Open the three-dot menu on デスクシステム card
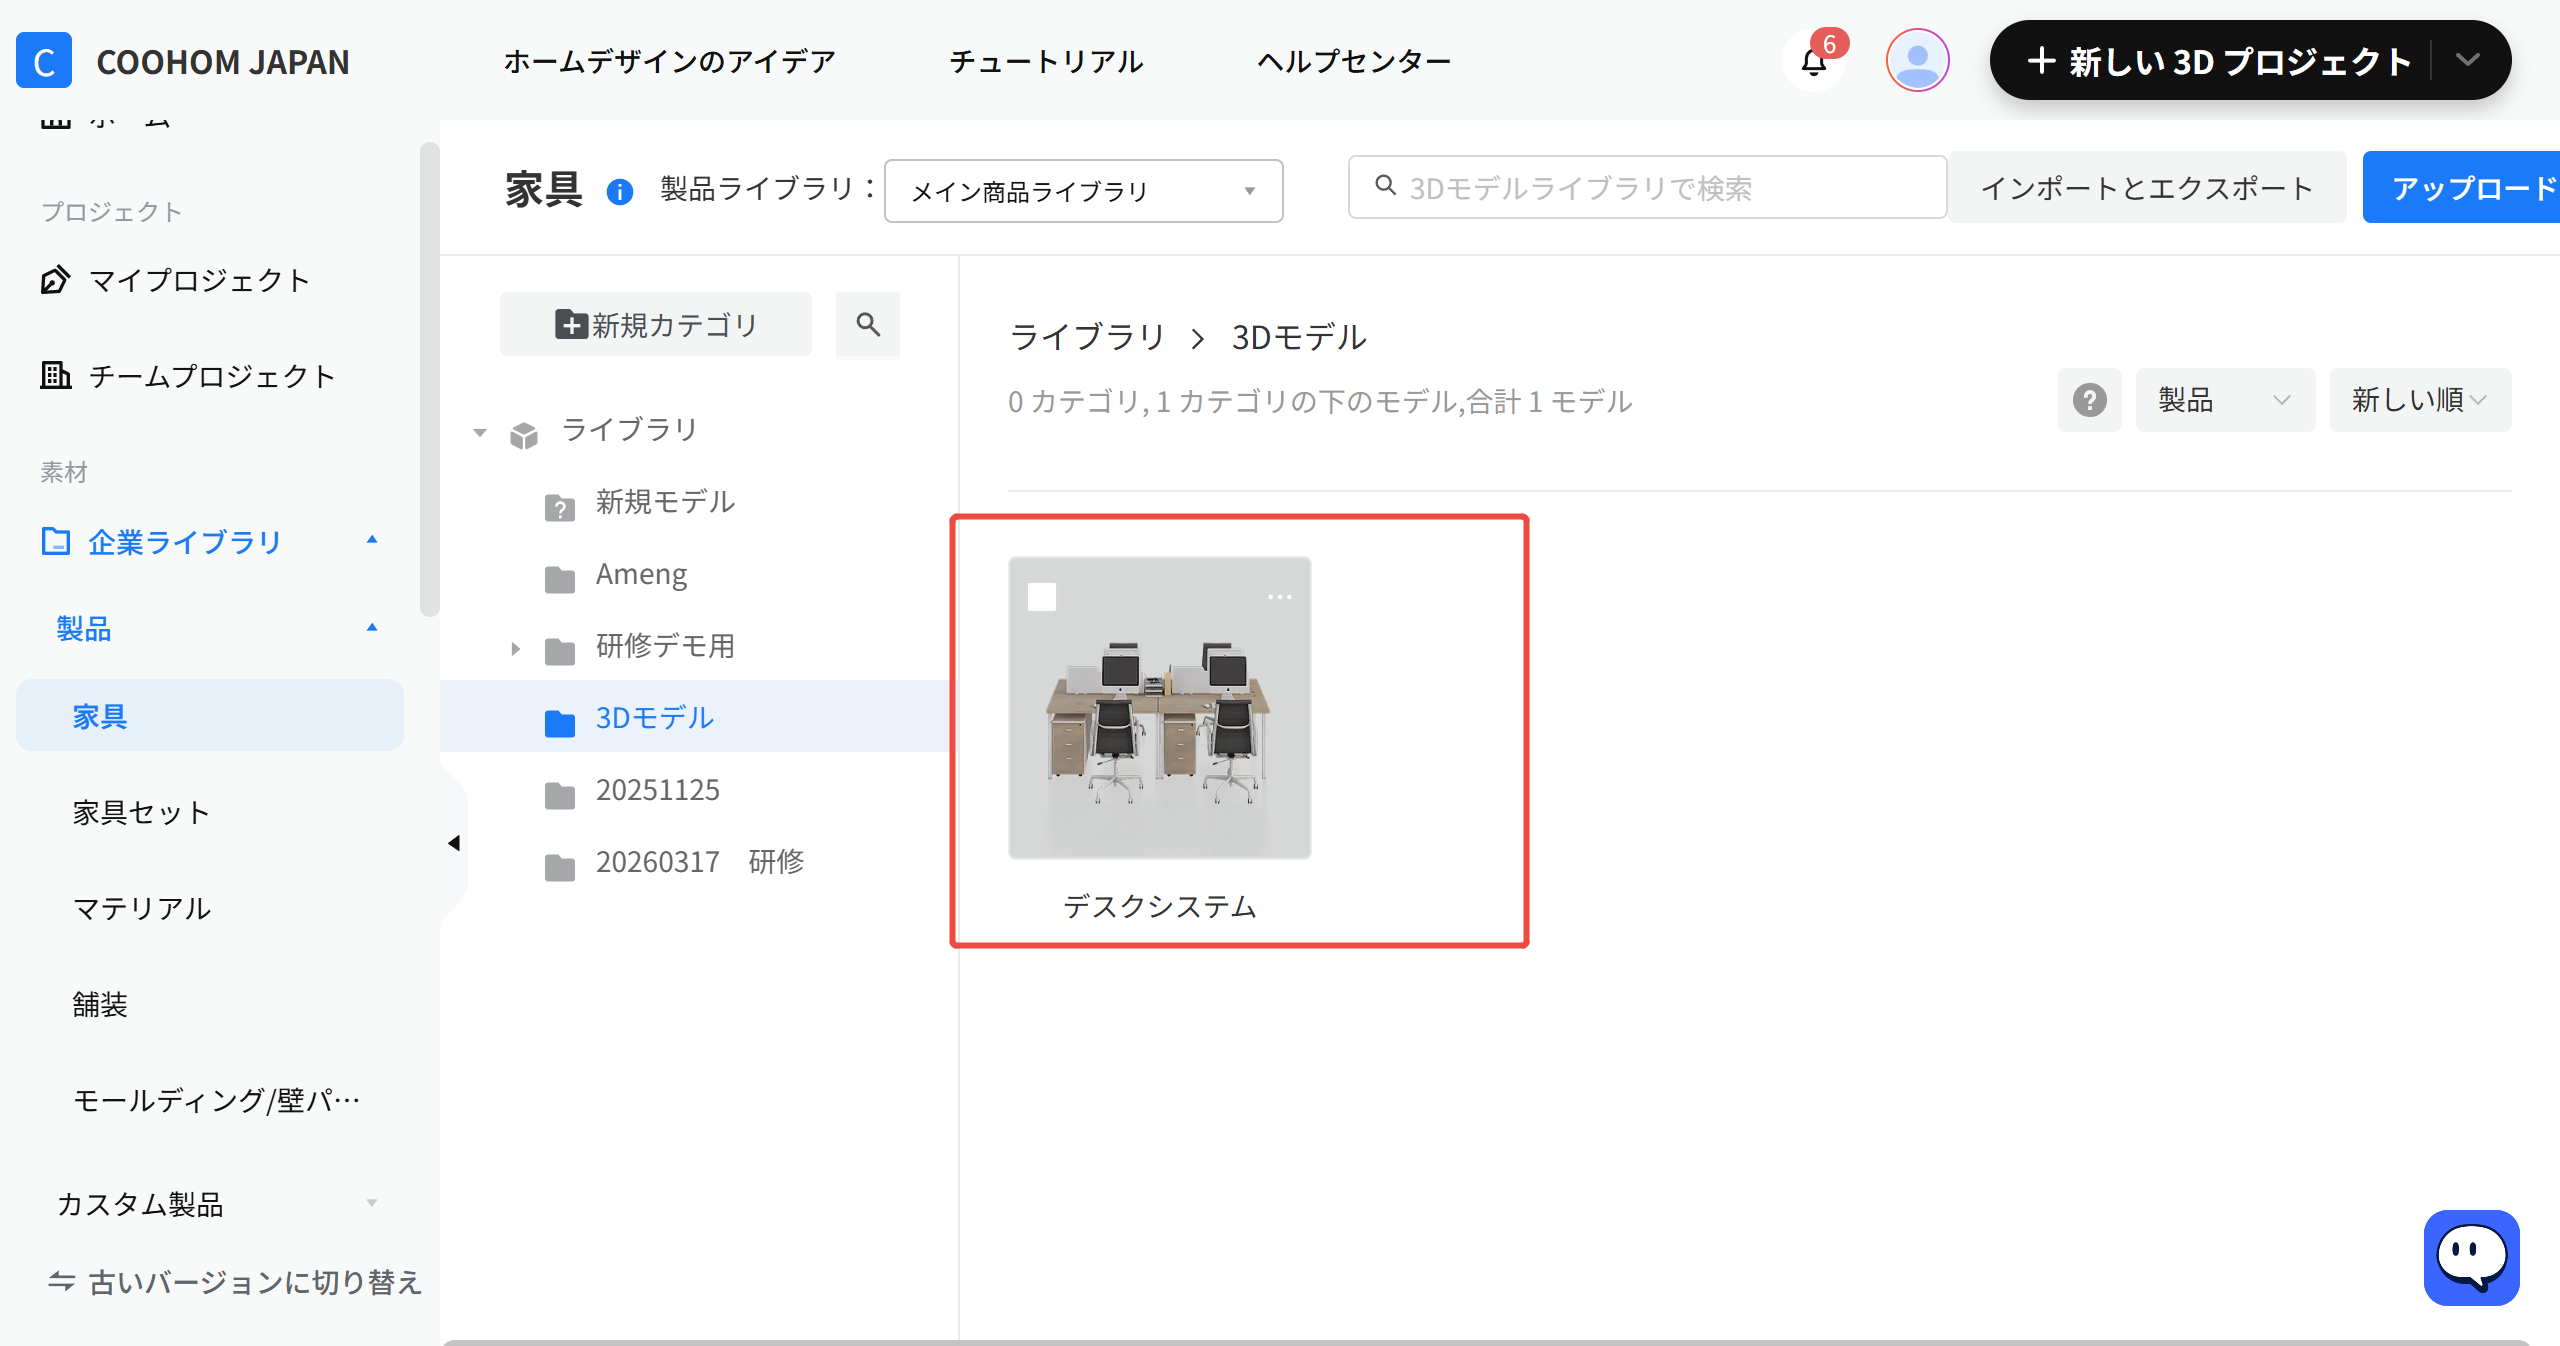 click(x=1280, y=597)
